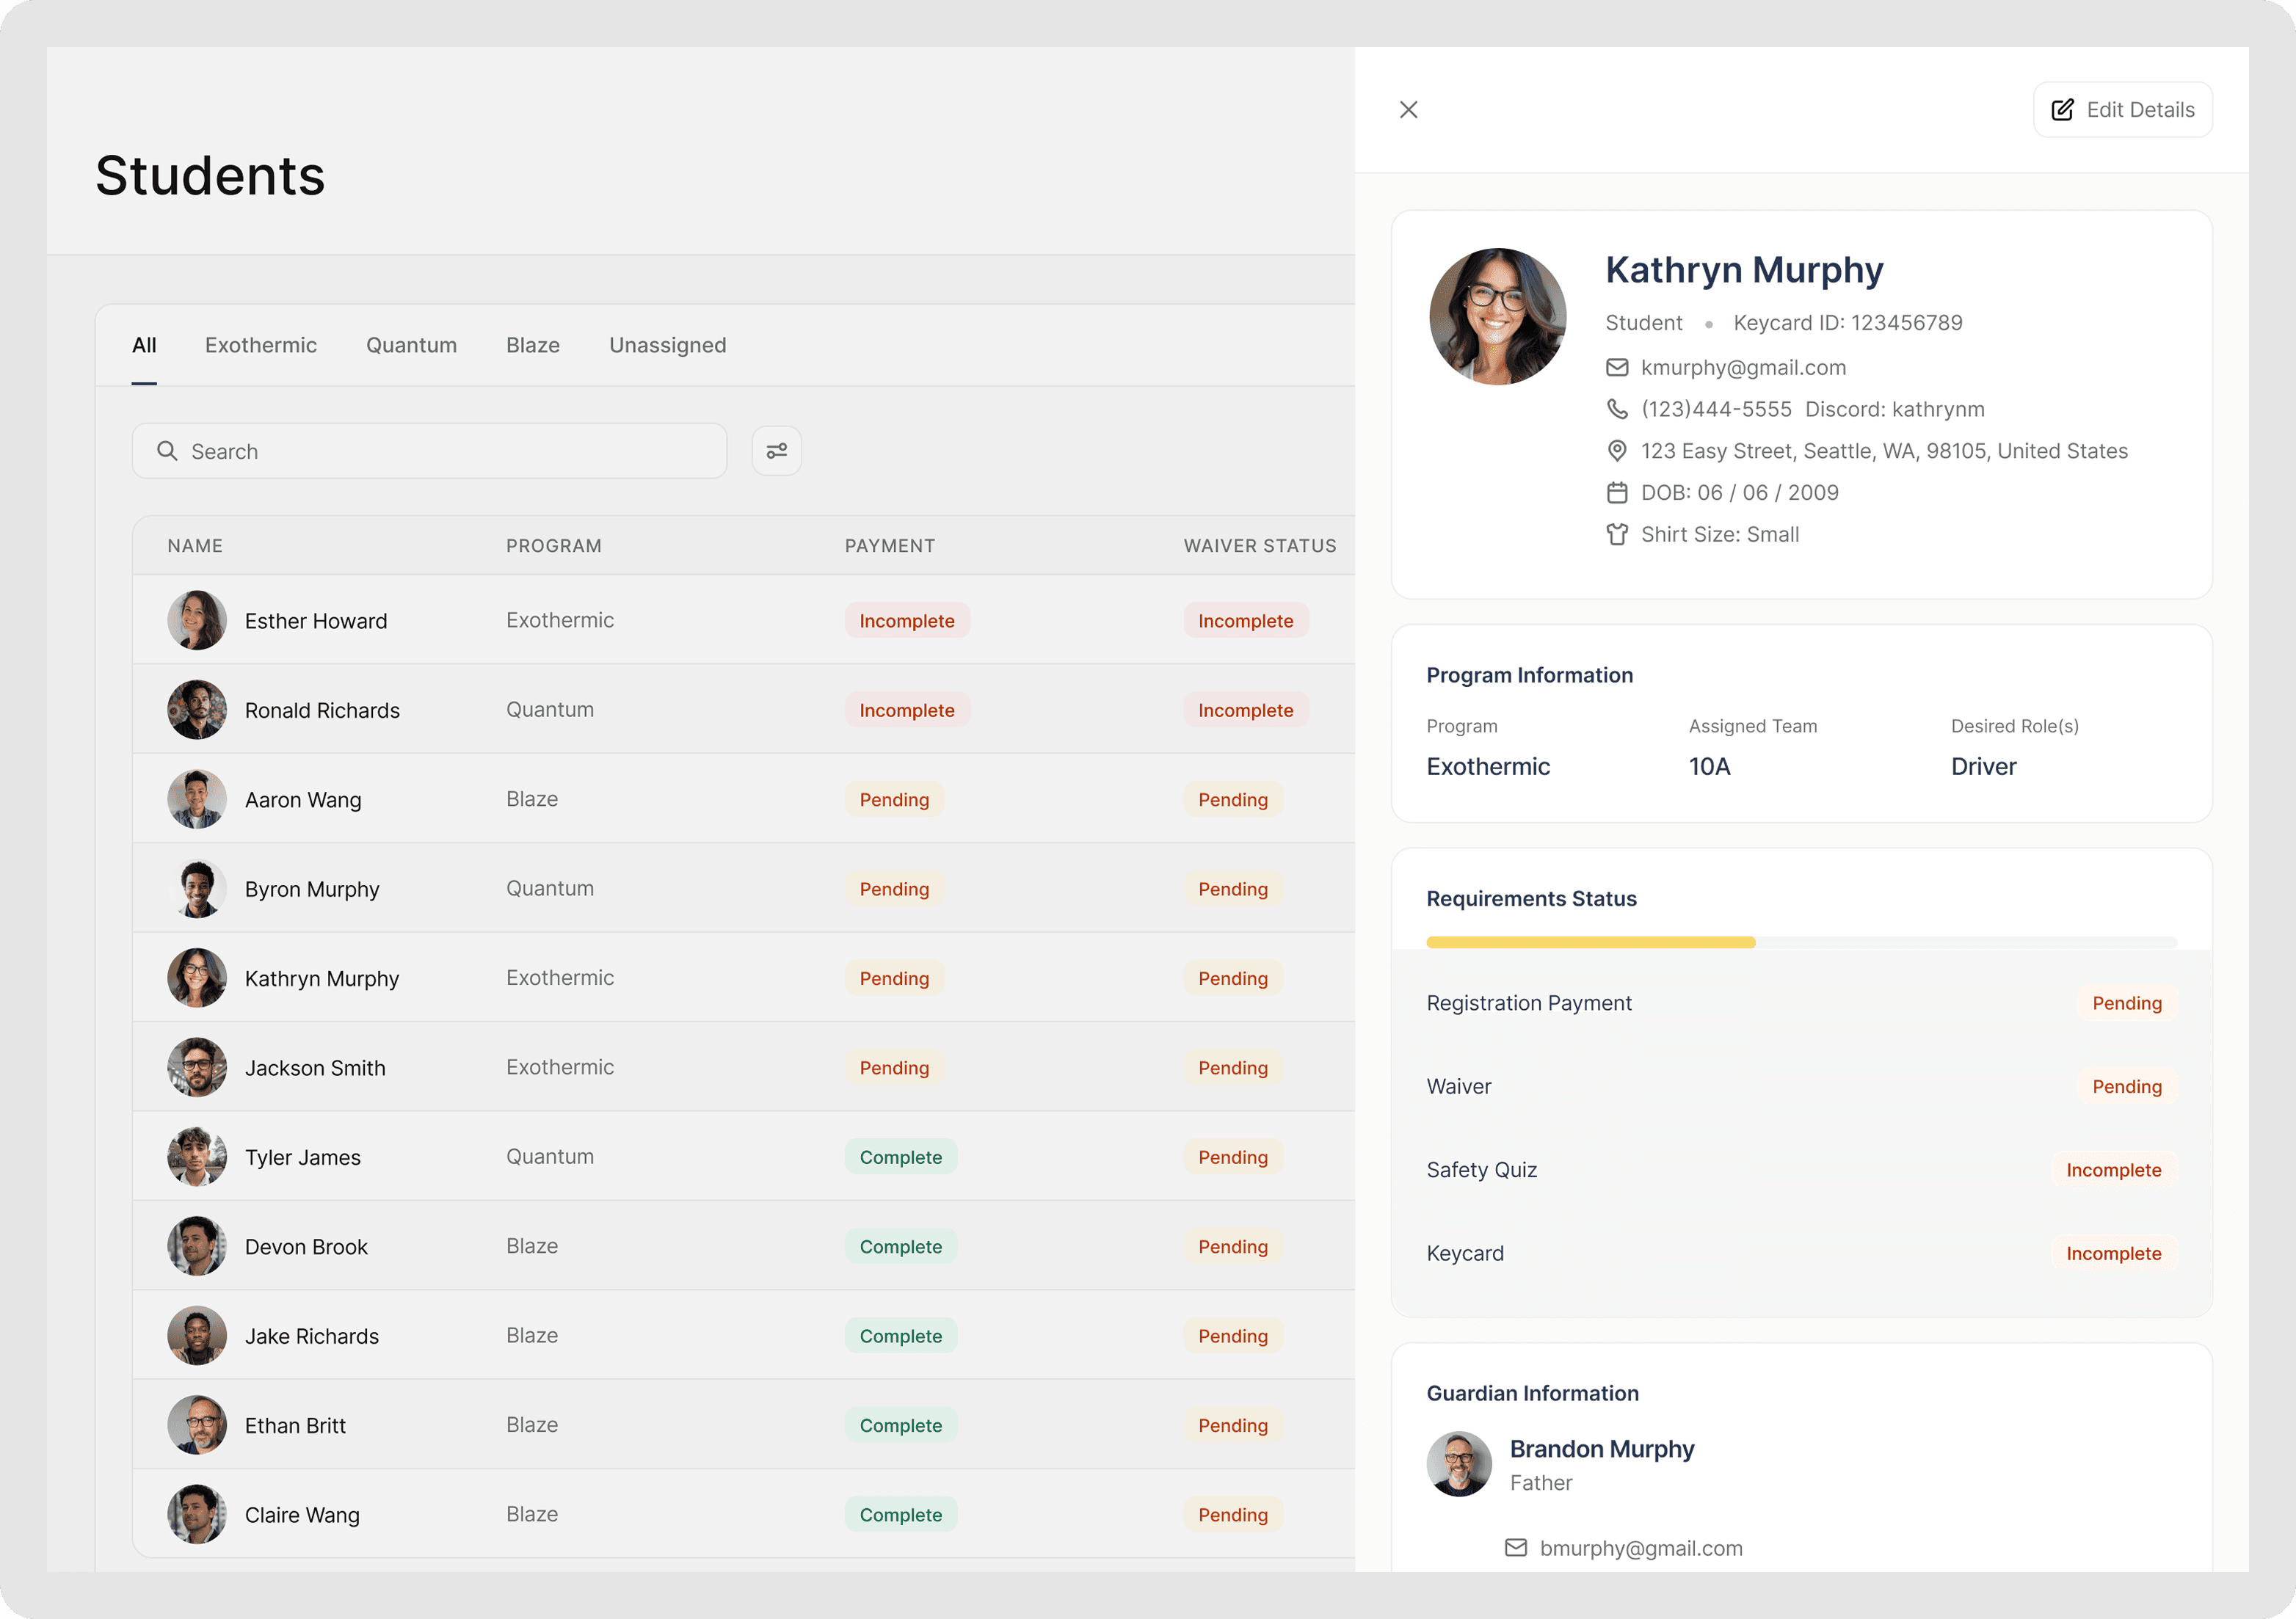Close the student details panel
The image size is (2296, 1619).
pyautogui.click(x=1408, y=110)
